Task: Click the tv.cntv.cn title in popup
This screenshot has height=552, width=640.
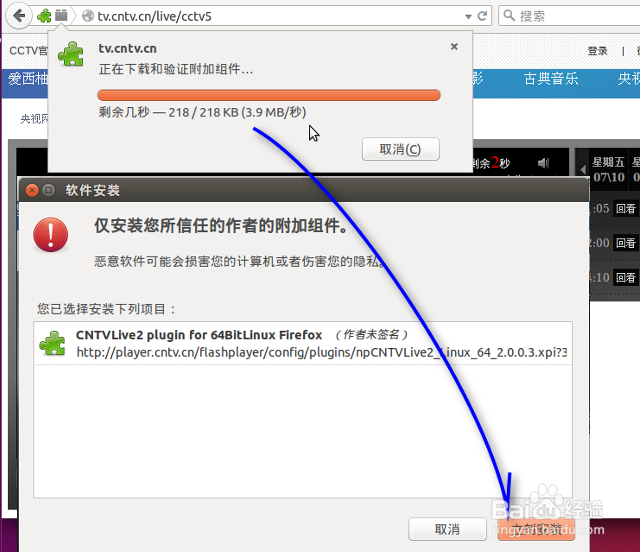Action: (127, 48)
